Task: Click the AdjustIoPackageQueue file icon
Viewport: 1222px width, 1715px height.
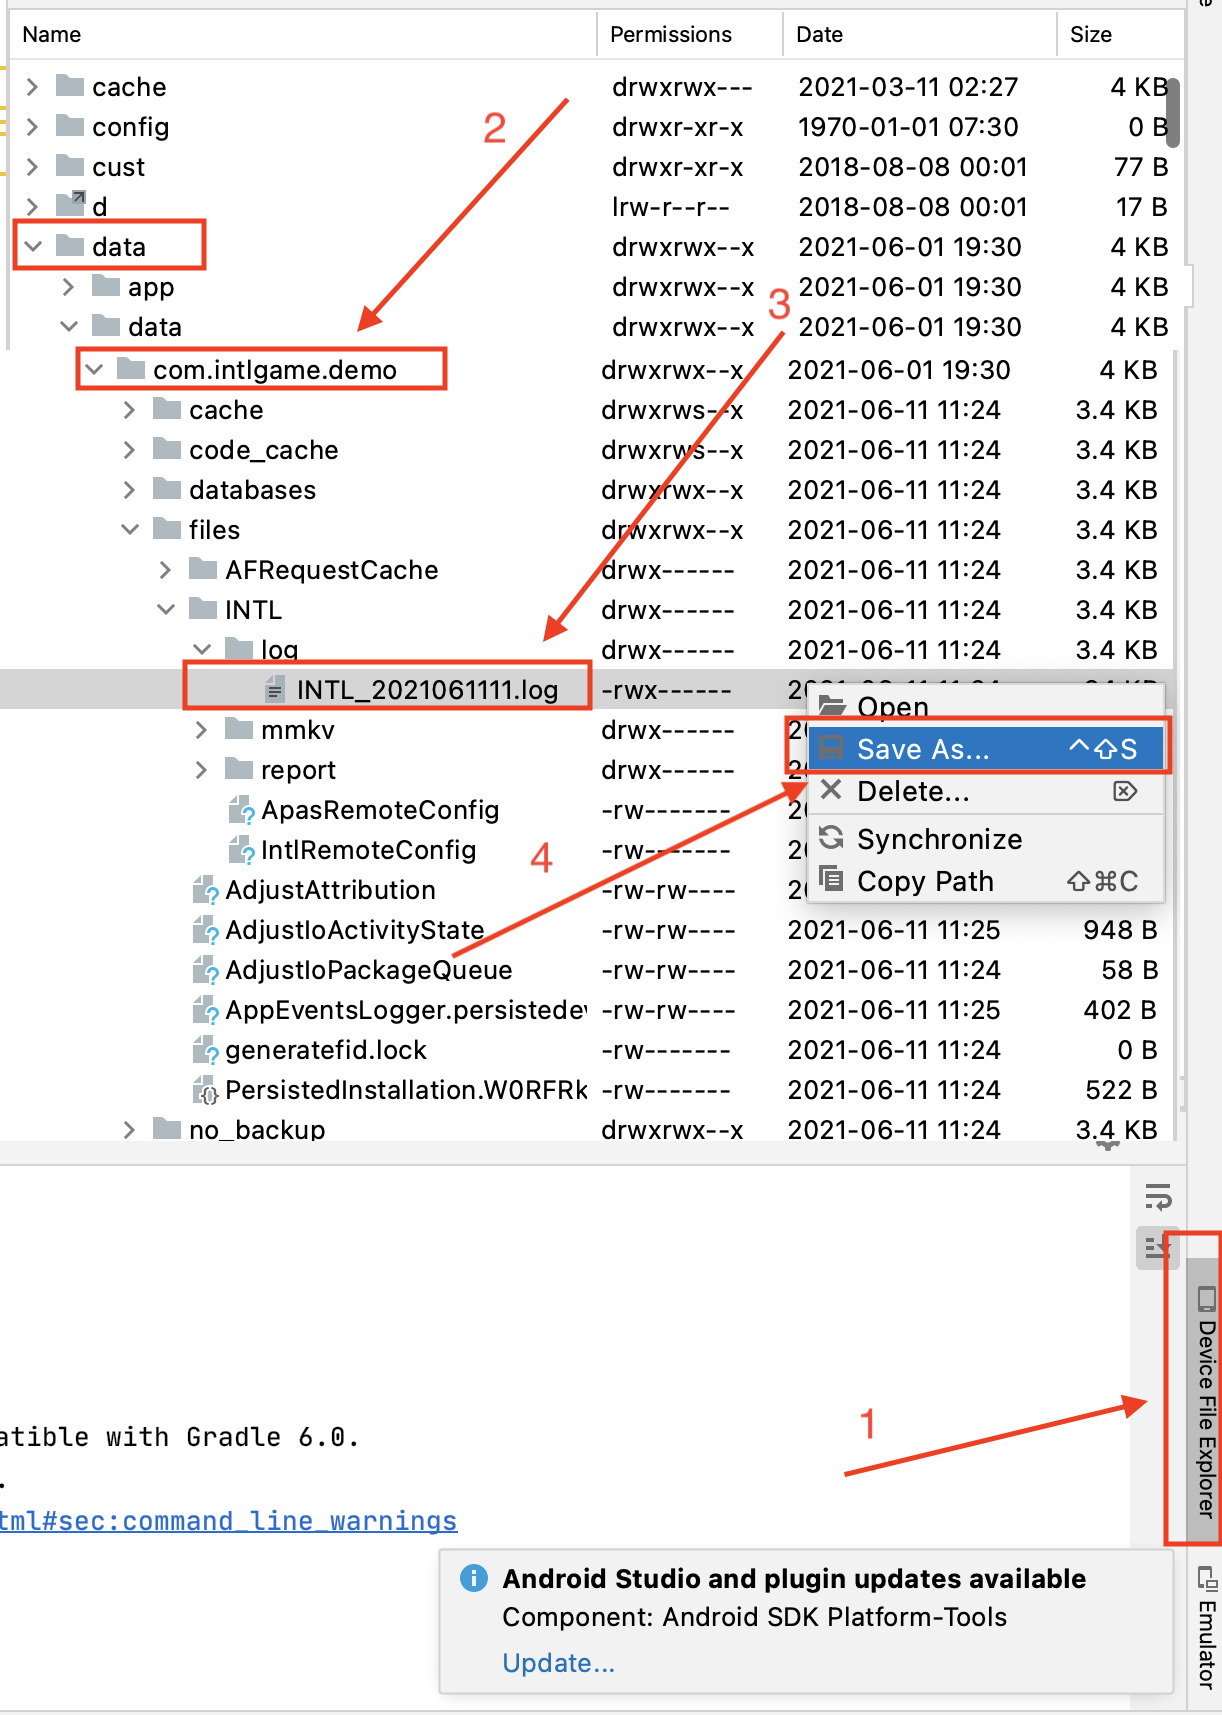Action: [204, 970]
